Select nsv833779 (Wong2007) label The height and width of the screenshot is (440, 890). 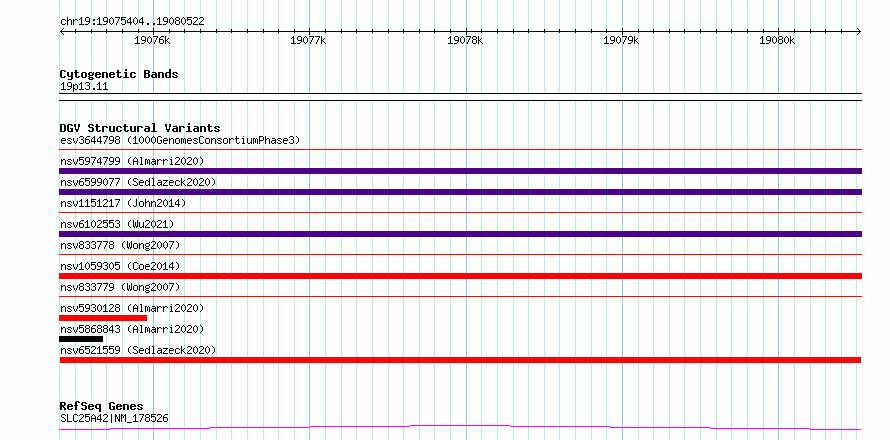tap(120, 287)
